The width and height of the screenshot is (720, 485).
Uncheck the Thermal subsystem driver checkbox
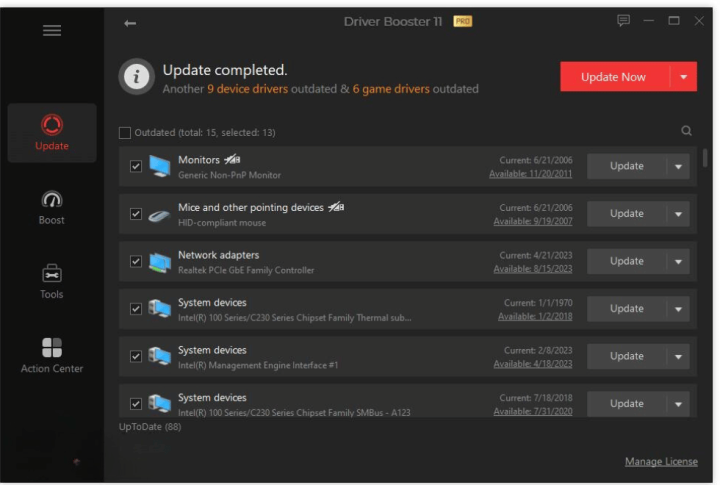click(136, 309)
